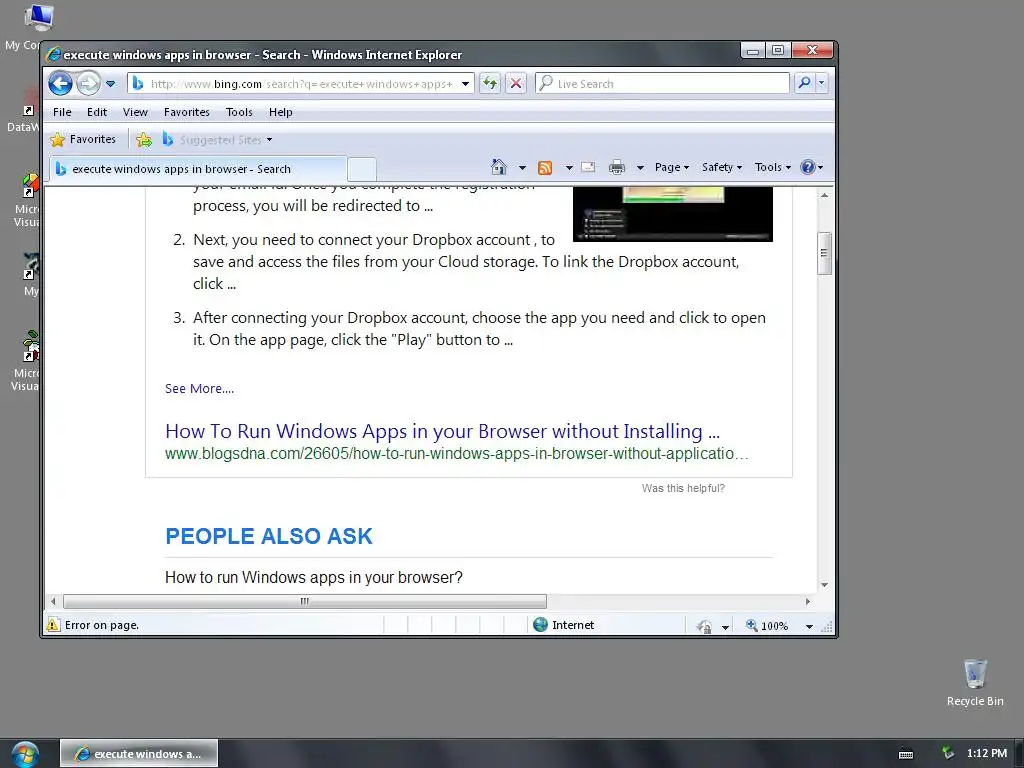This screenshot has width=1024, height=768.
Task: Click the Windows Start orb
Action: 25,754
